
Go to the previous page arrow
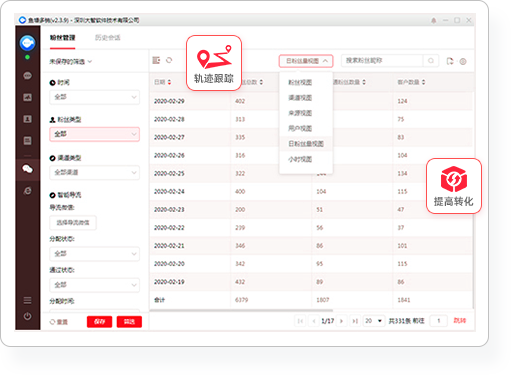[x=314, y=321]
